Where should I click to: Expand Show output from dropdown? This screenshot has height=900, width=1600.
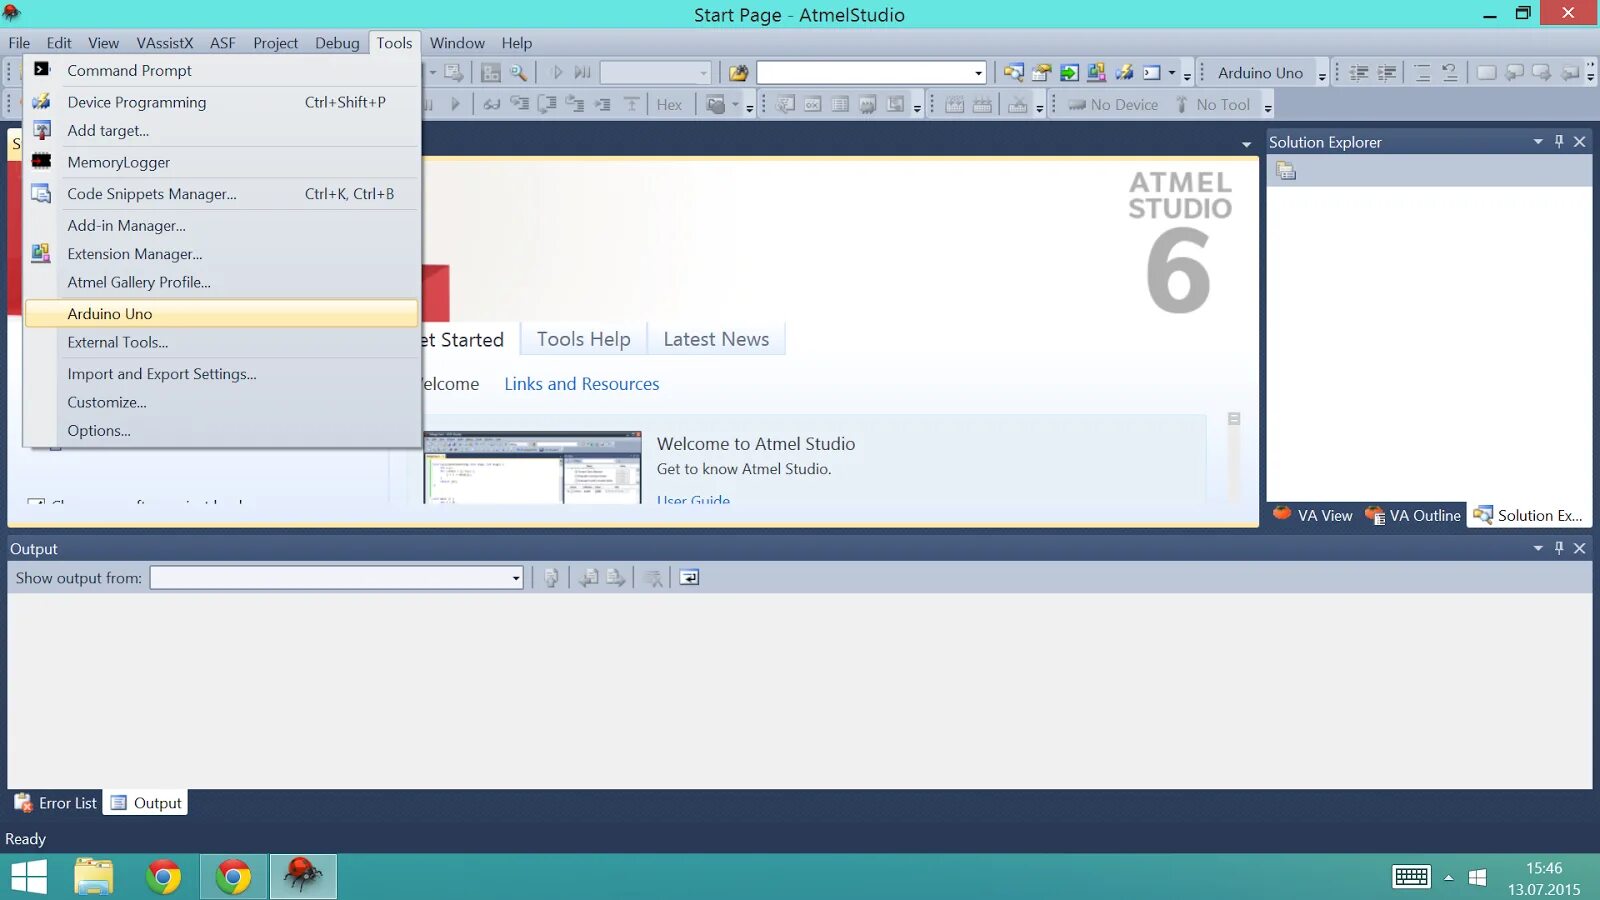tap(516, 578)
